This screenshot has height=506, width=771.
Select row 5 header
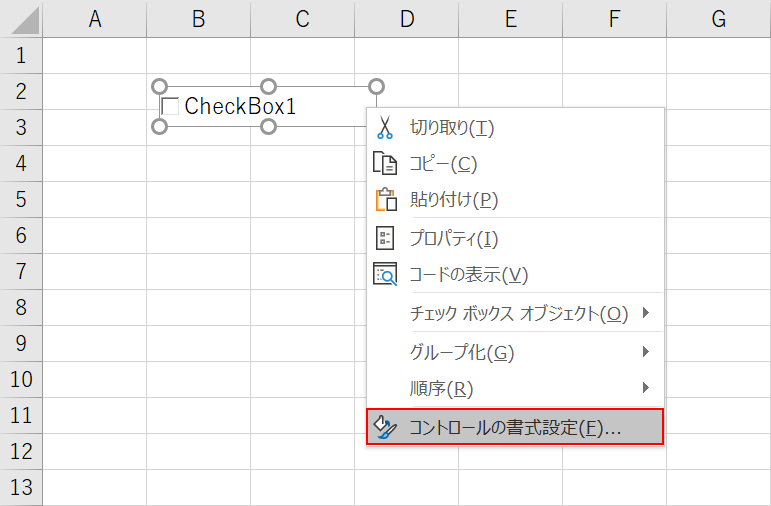pos(21,200)
